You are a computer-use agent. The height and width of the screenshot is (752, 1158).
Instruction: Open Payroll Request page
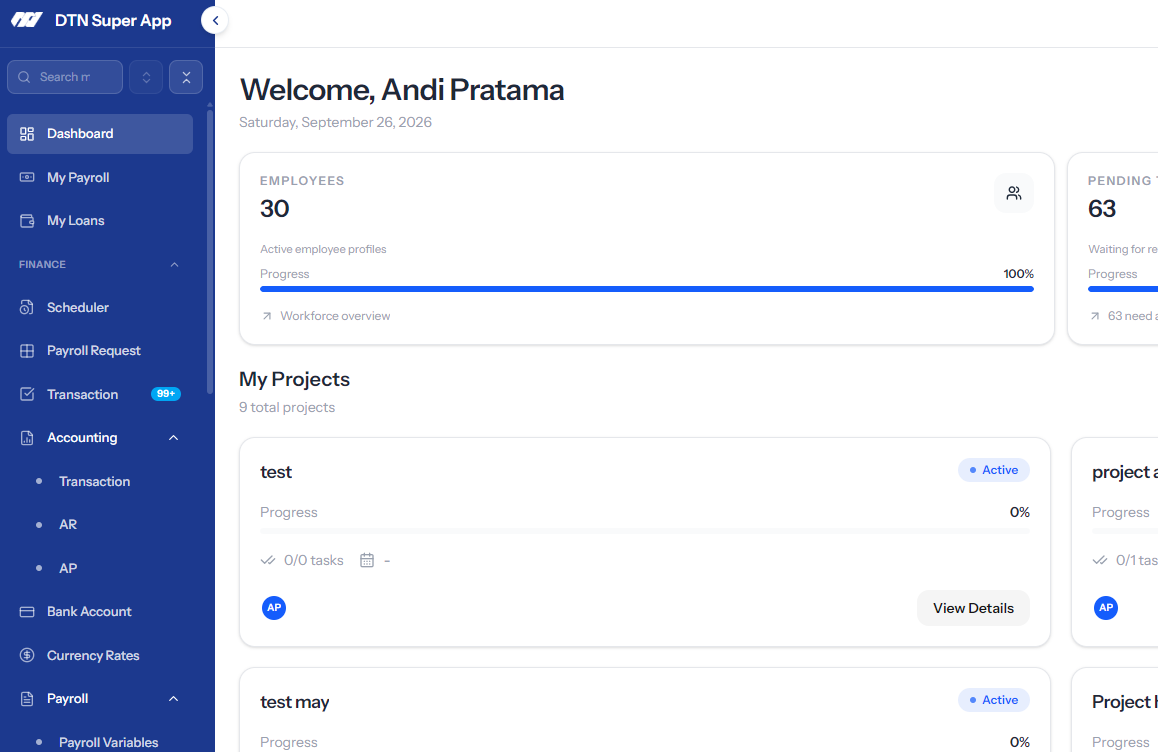pyautogui.click(x=100, y=351)
